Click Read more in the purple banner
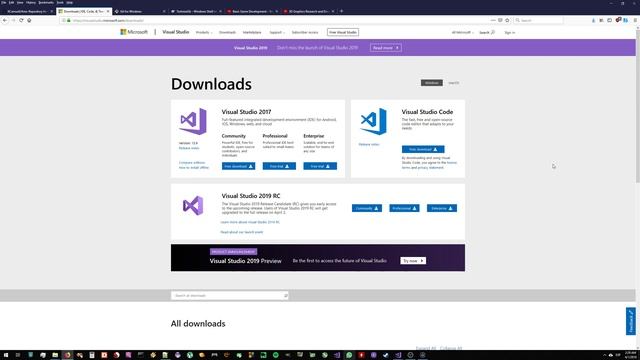 [x=386, y=48]
